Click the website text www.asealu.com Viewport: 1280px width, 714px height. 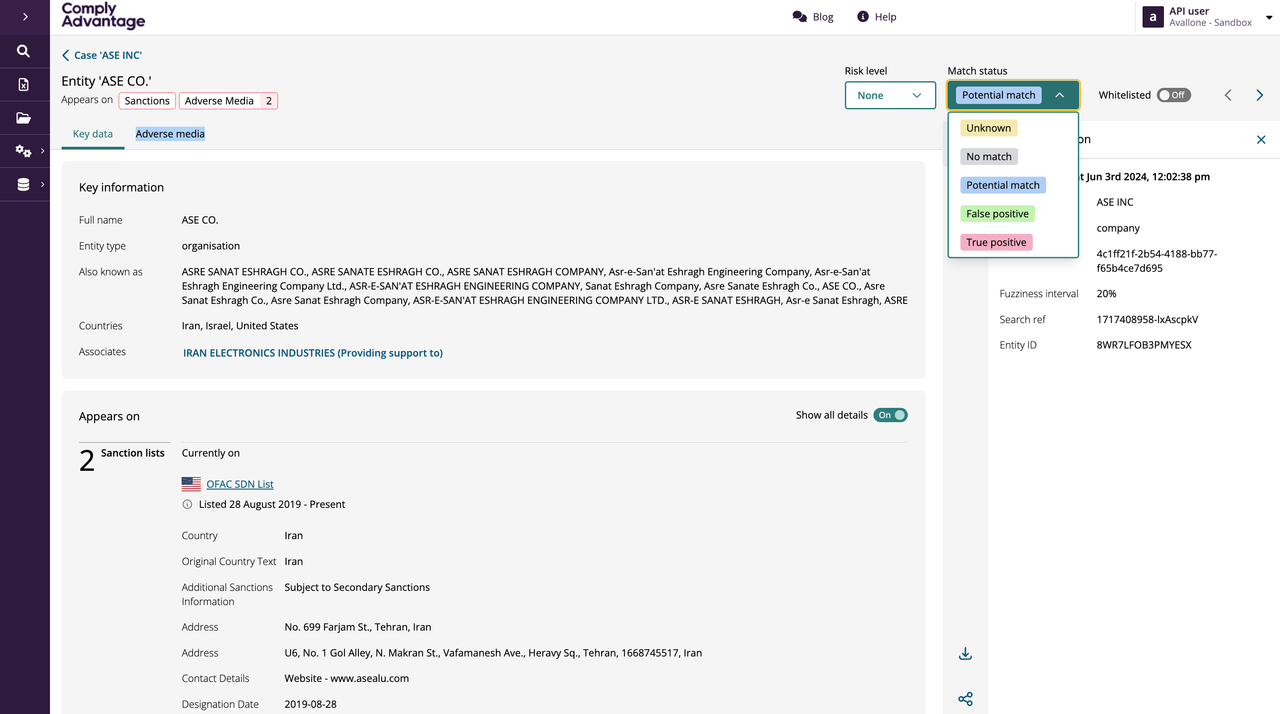[369, 678]
